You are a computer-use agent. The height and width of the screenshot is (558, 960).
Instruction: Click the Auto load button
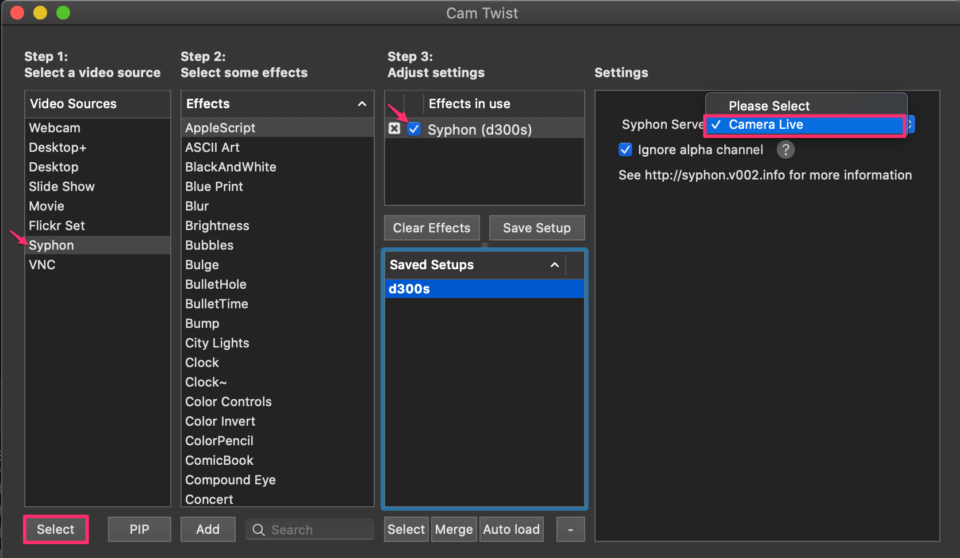click(511, 529)
